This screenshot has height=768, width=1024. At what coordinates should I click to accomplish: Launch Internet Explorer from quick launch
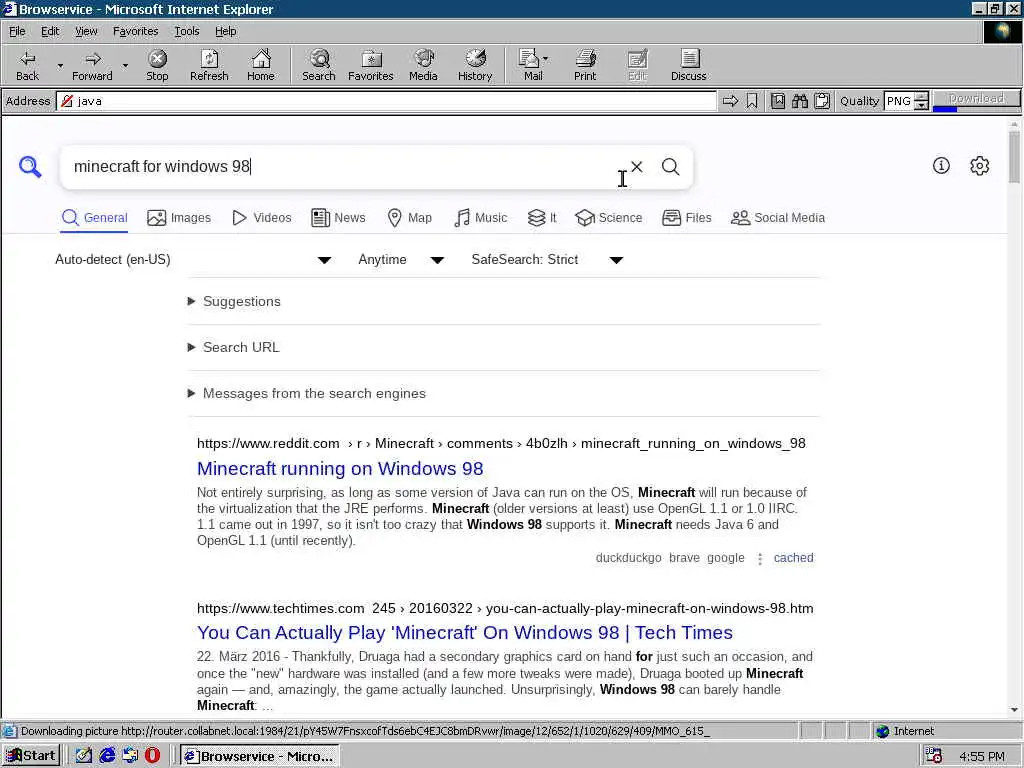(107, 756)
